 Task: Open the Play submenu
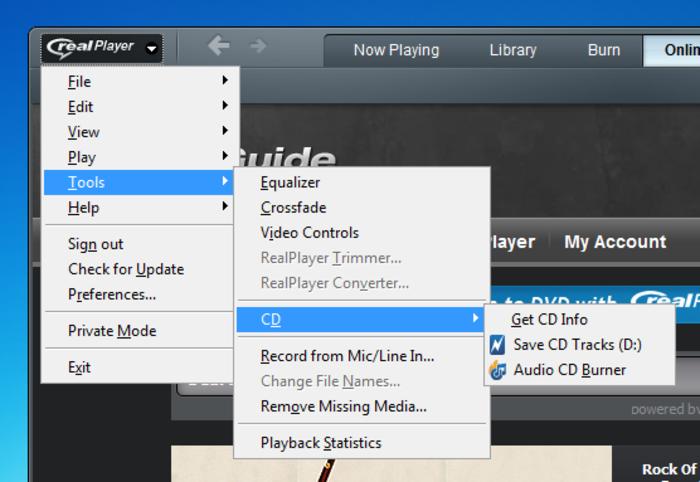tap(138, 157)
